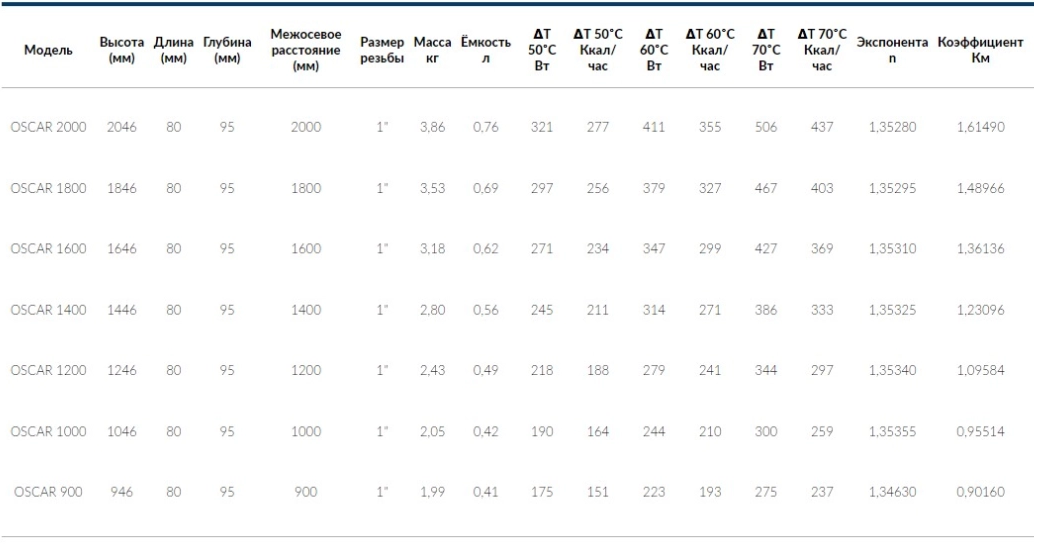
Task: Click the Размер резьбы header
Action: (382, 50)
